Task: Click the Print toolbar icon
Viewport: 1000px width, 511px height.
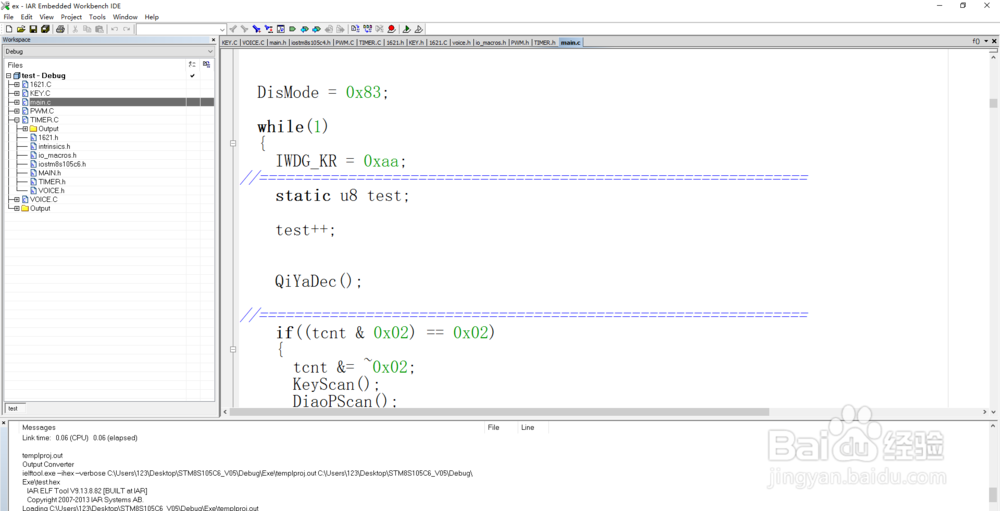Action: tap(60, 29)
